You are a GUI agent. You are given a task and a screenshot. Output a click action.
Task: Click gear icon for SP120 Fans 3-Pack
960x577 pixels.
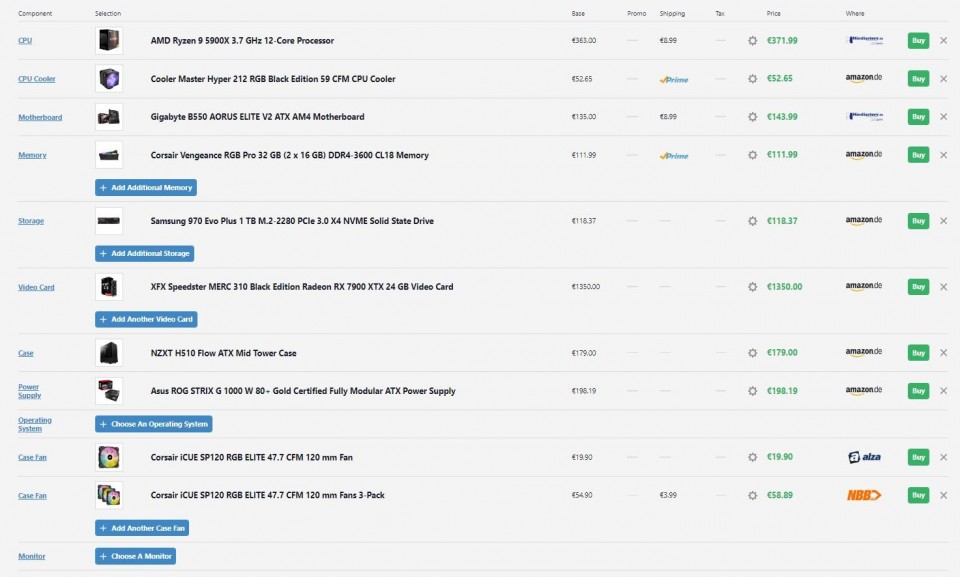[x=752, y=495]
